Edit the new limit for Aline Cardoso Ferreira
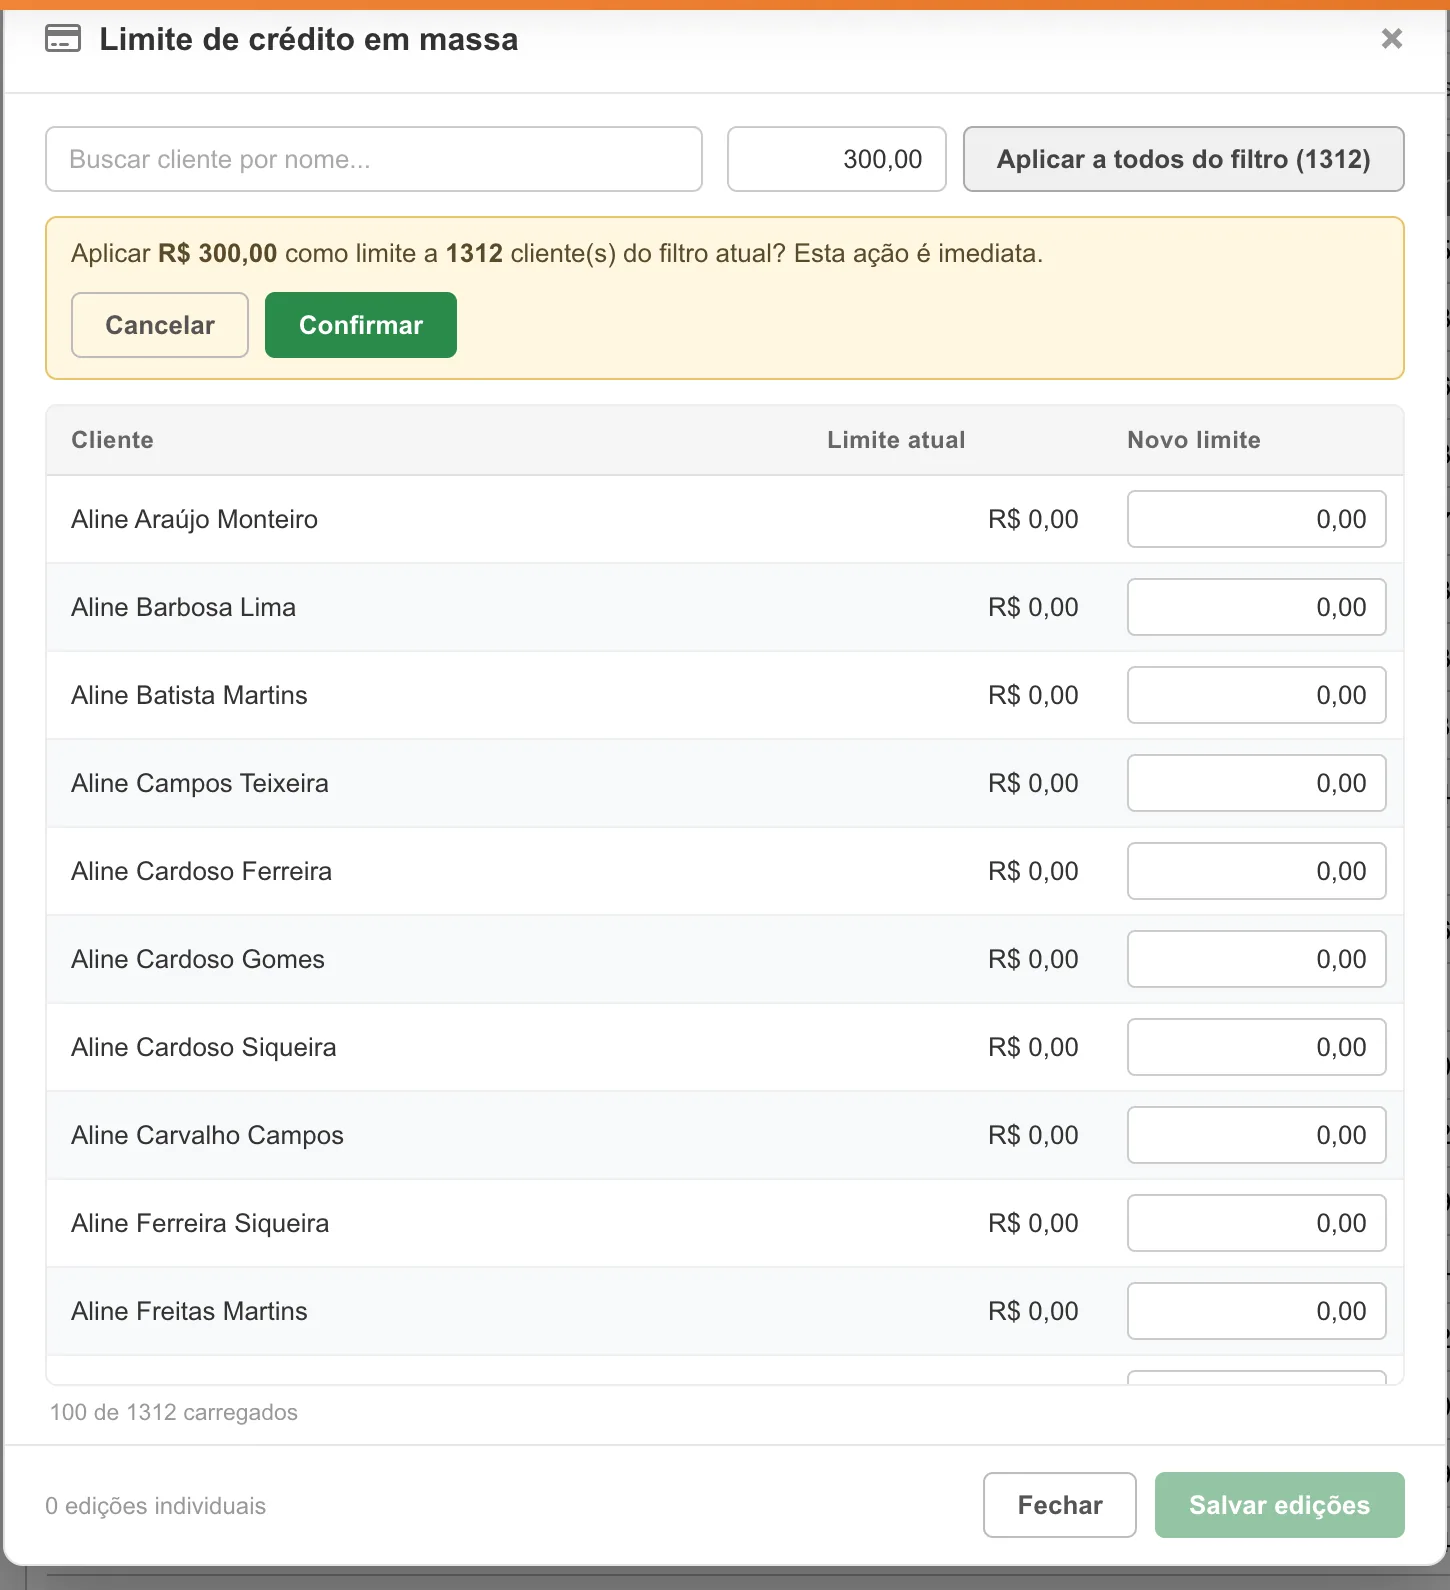Image resolution: width=1450 pixels, height=1590 pixels. [1257, 871]
